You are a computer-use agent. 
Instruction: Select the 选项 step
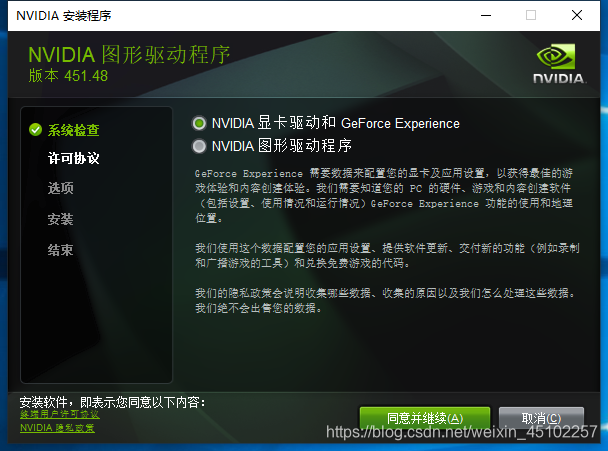click(60, 188)
